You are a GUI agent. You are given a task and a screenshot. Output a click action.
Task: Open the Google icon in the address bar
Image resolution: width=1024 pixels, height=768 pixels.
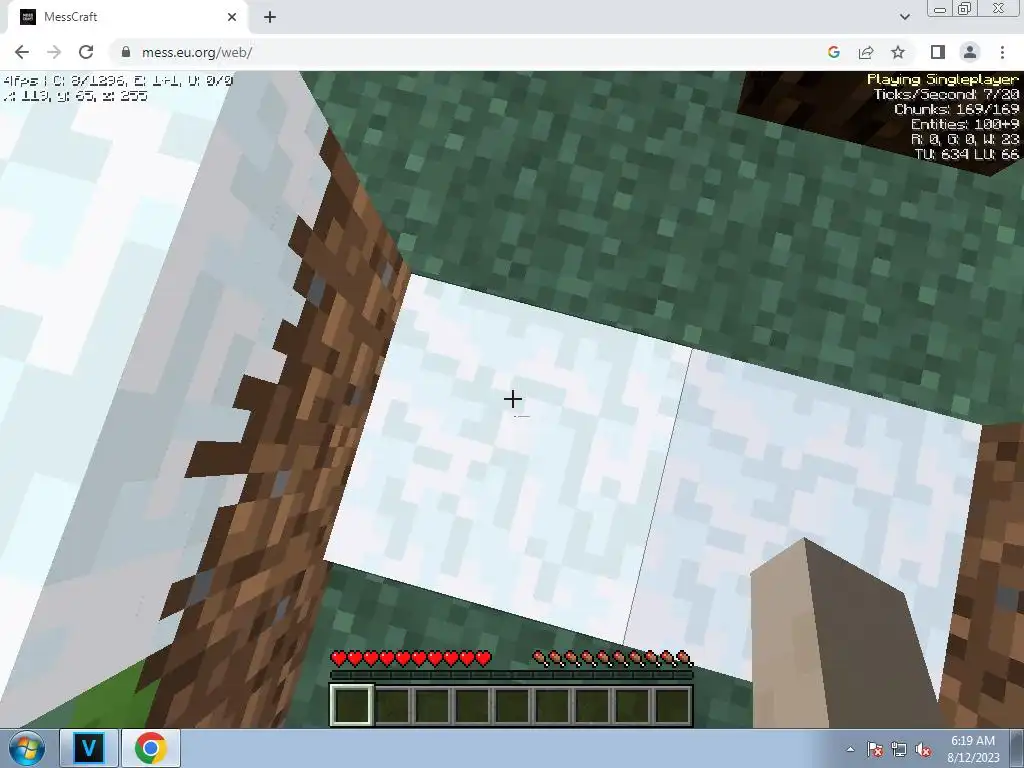click(x=834, y=52)
